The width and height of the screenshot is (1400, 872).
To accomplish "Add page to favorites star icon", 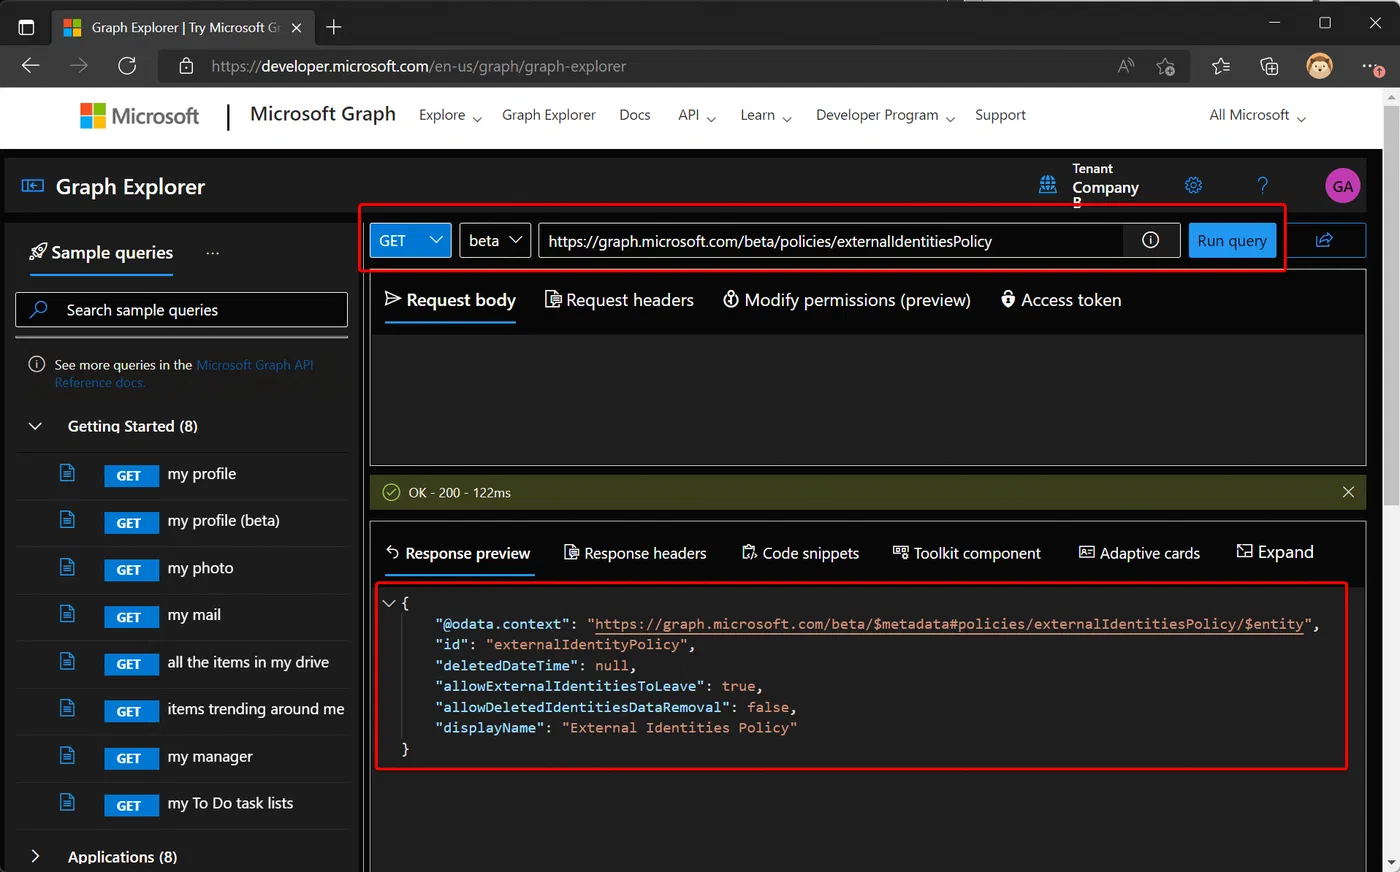I will tap(1165, 67).
